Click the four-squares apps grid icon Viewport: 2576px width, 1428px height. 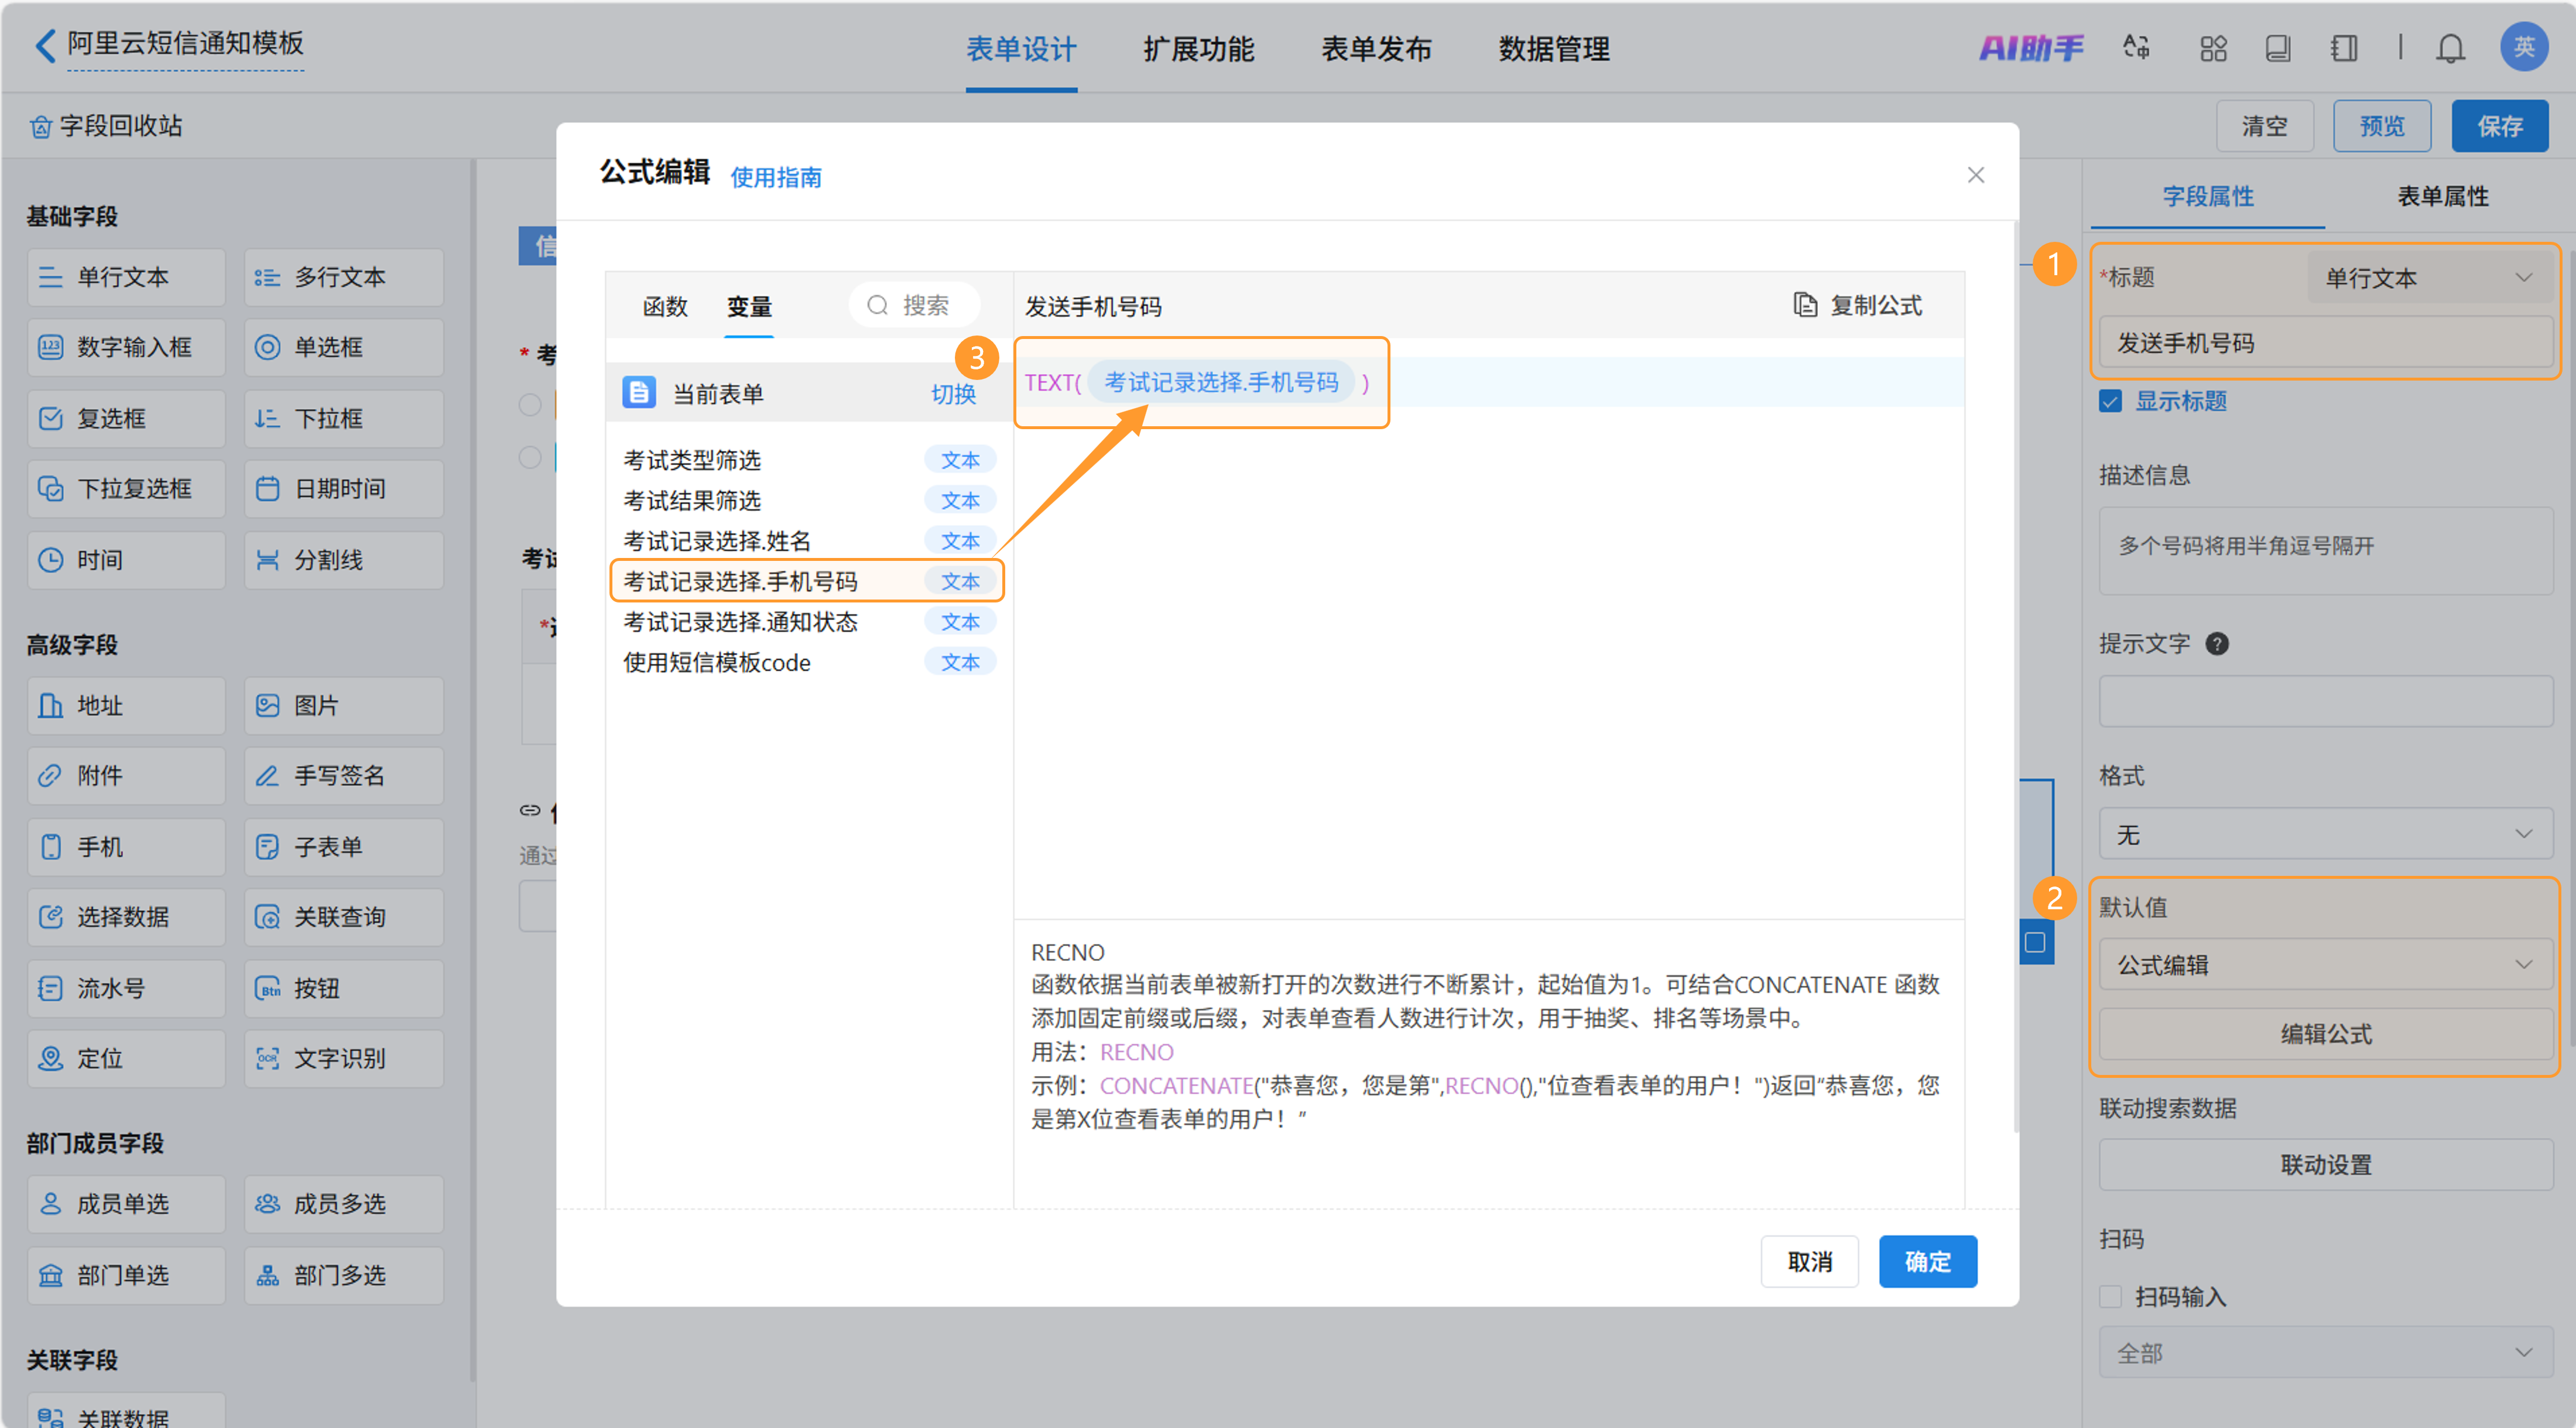[x=2213, y=48]
